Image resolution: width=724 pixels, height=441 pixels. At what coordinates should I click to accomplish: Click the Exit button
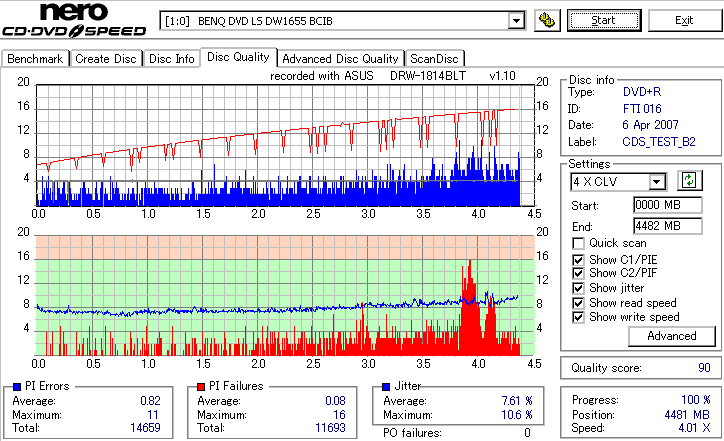coord(684,21)
